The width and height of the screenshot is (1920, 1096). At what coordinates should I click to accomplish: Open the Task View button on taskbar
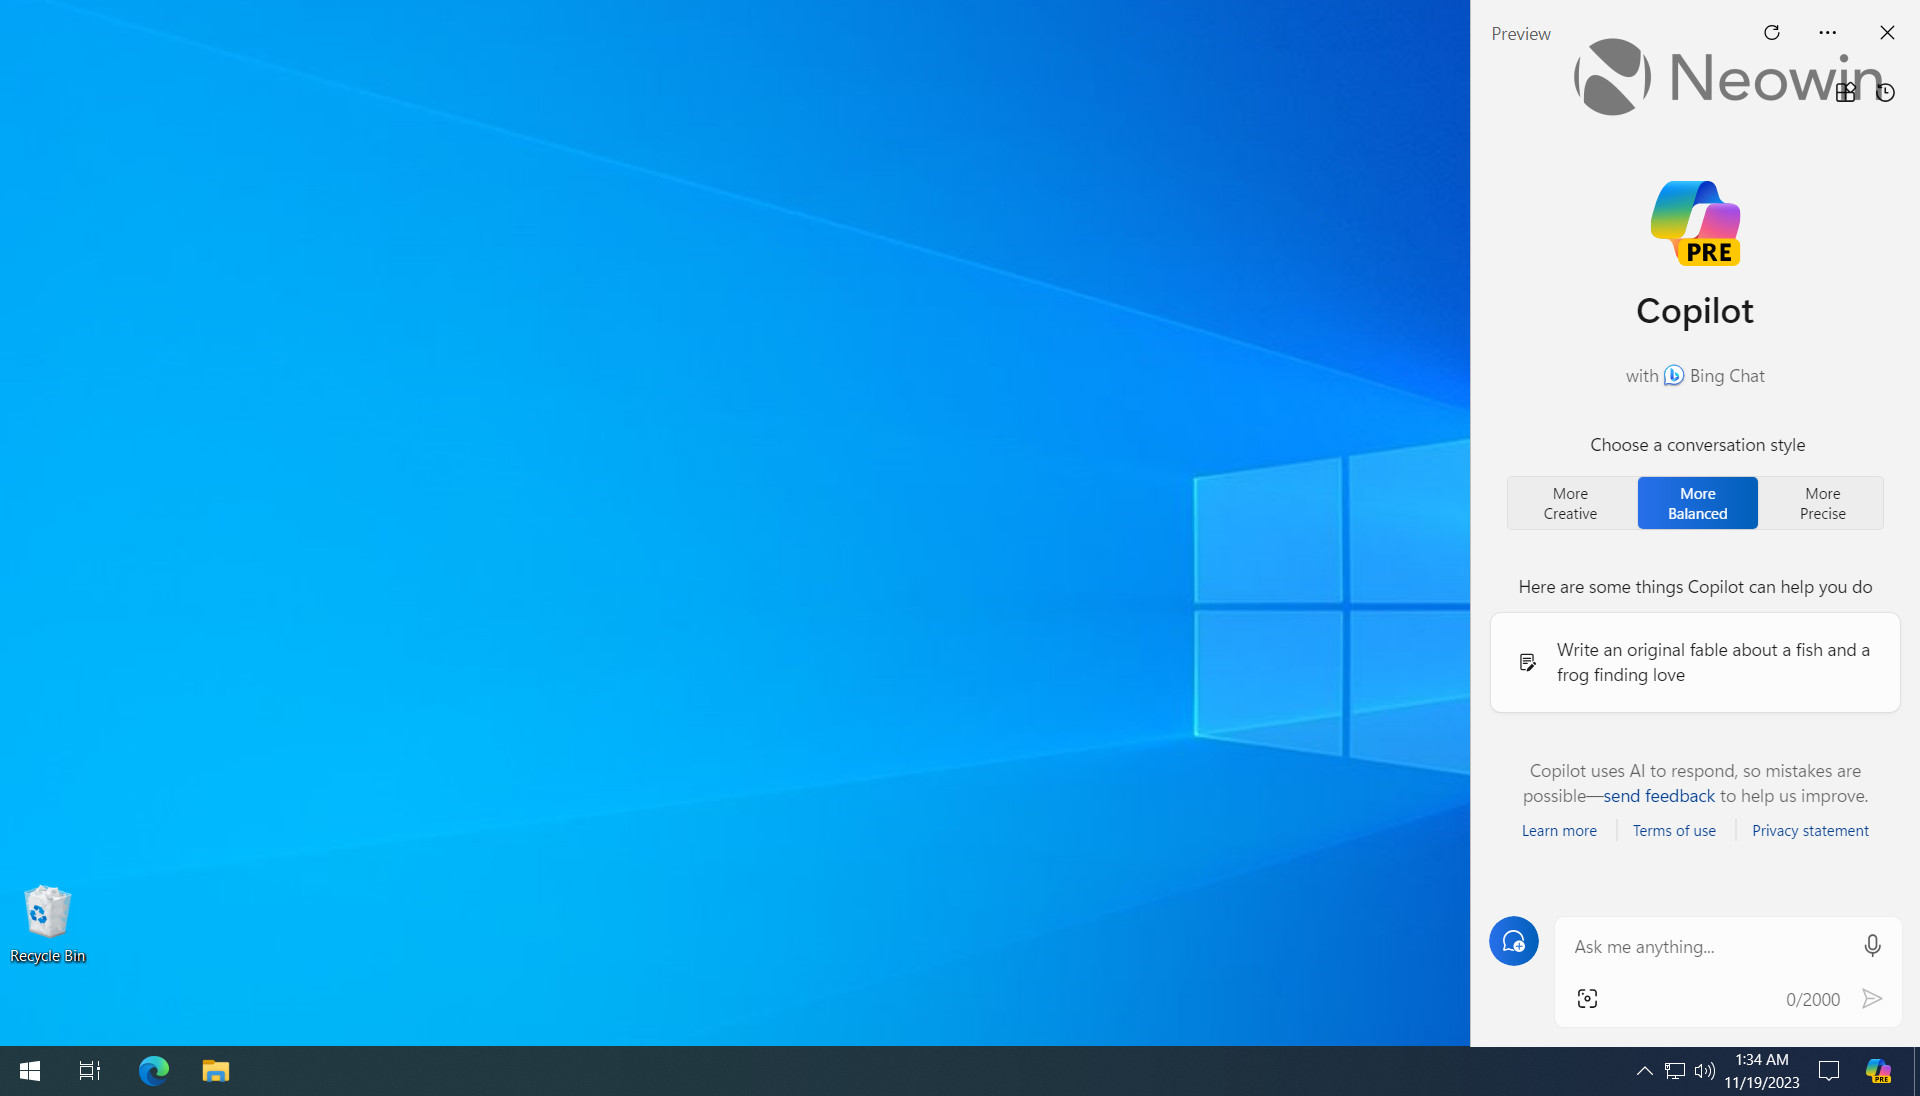pyautogui.click(x=90, y=1070)
